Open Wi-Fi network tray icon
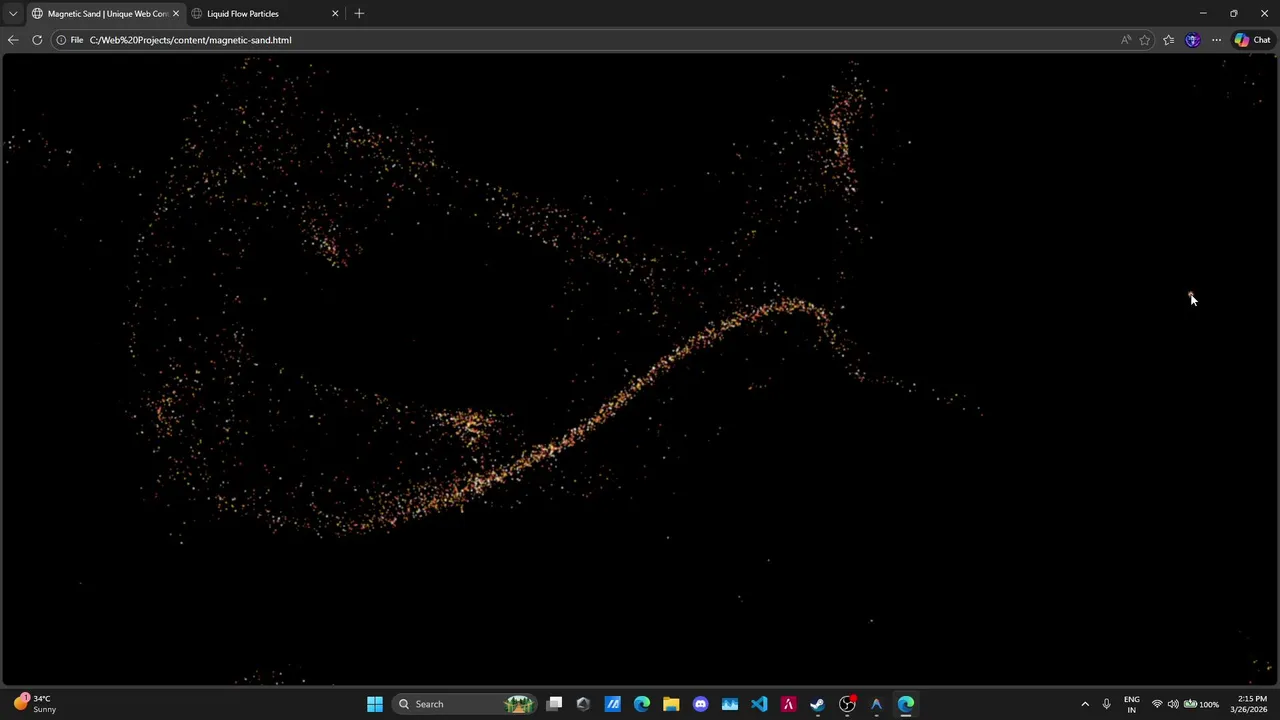This screenshot has height=720, width=1280. (x=1157, y=704)
